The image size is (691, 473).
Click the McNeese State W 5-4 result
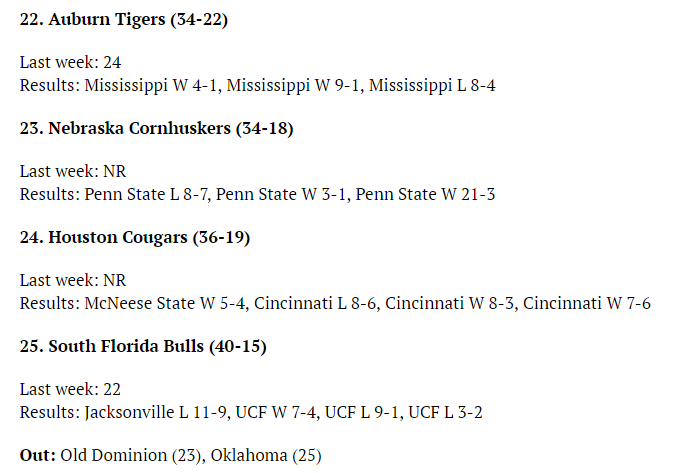click(x=165, y=303)
